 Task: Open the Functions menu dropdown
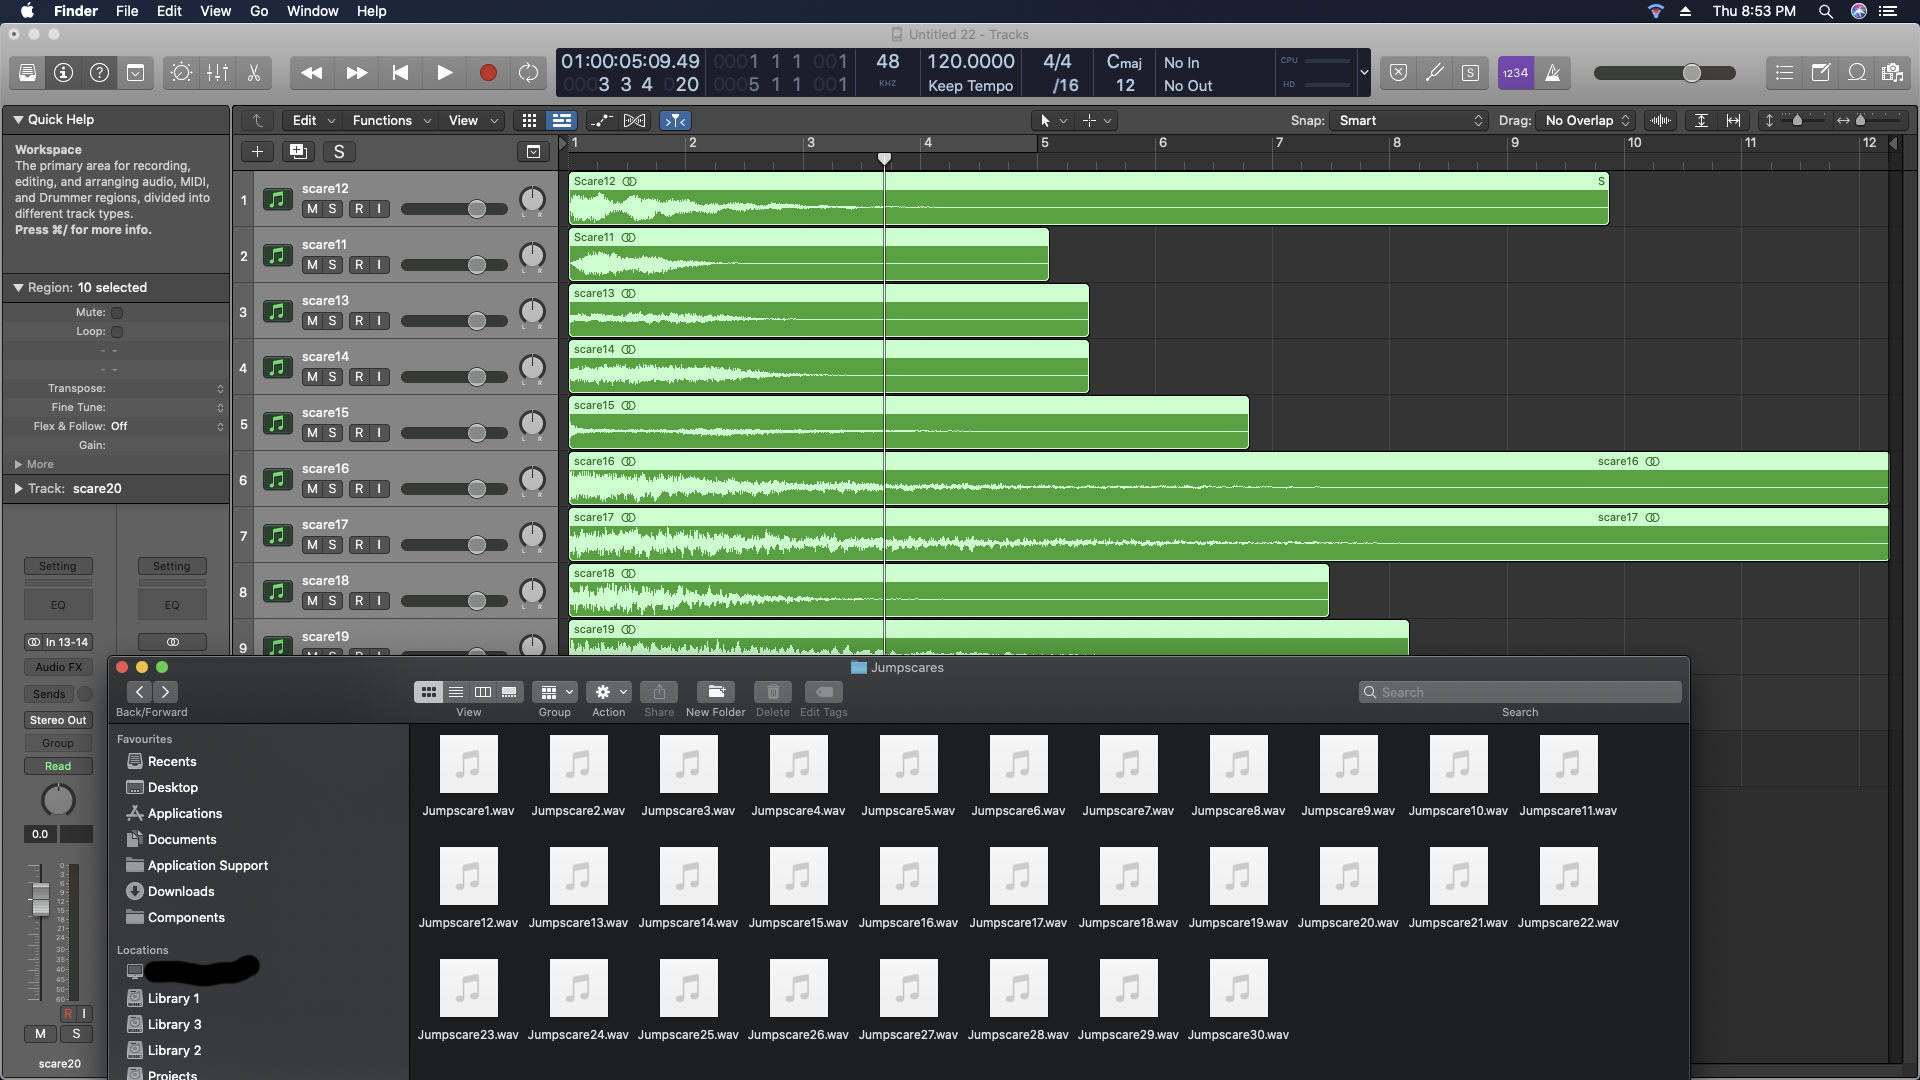pyautogui.click(x=391, y=121)
